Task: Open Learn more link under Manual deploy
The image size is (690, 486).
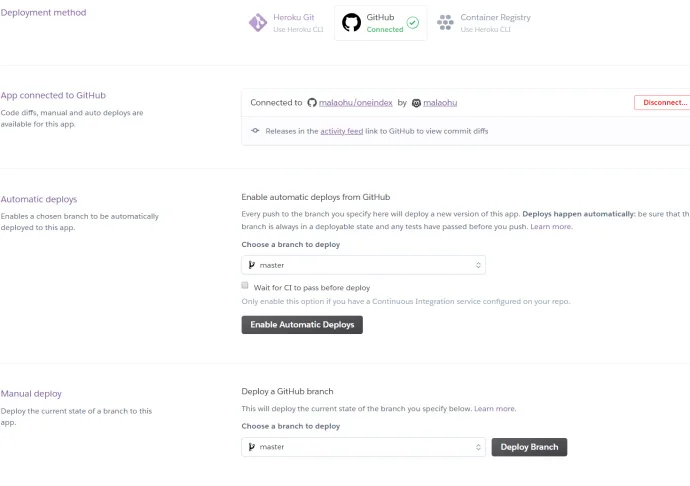Action: pyautogui.click(x=495, y=409)
